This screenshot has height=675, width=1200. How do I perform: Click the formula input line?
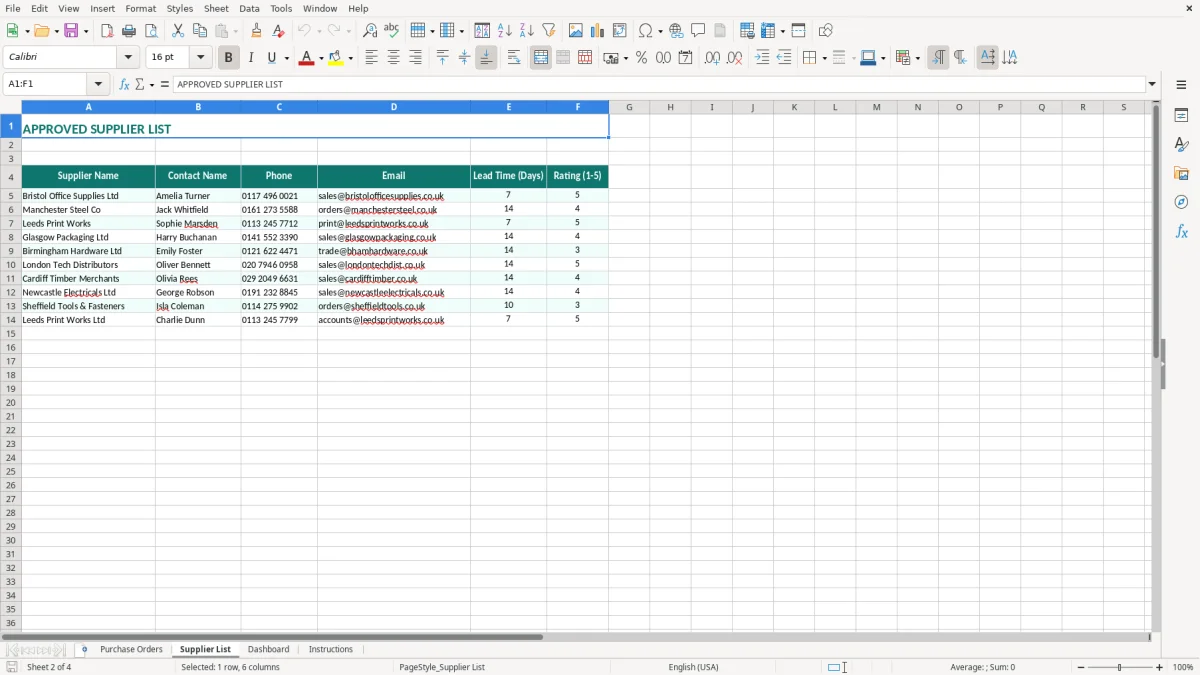(660, 84)
